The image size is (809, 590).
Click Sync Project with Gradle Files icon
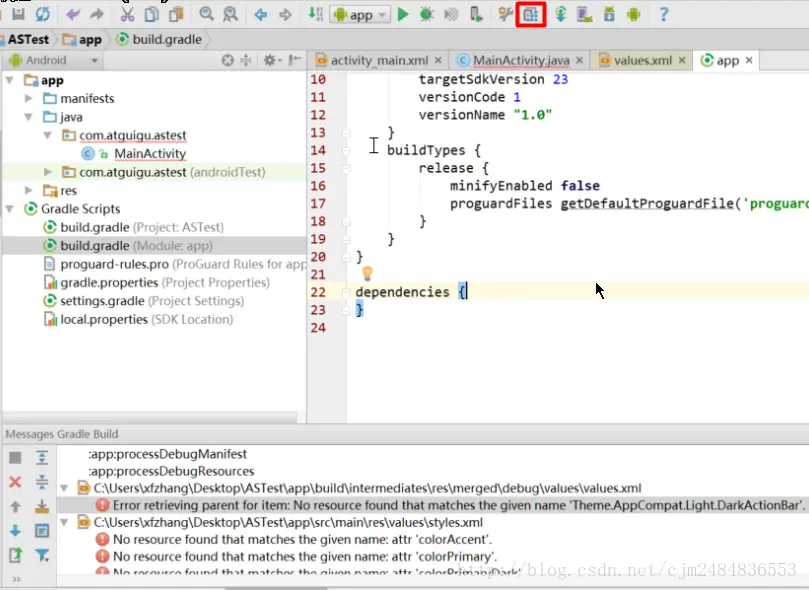click(560, 14)
